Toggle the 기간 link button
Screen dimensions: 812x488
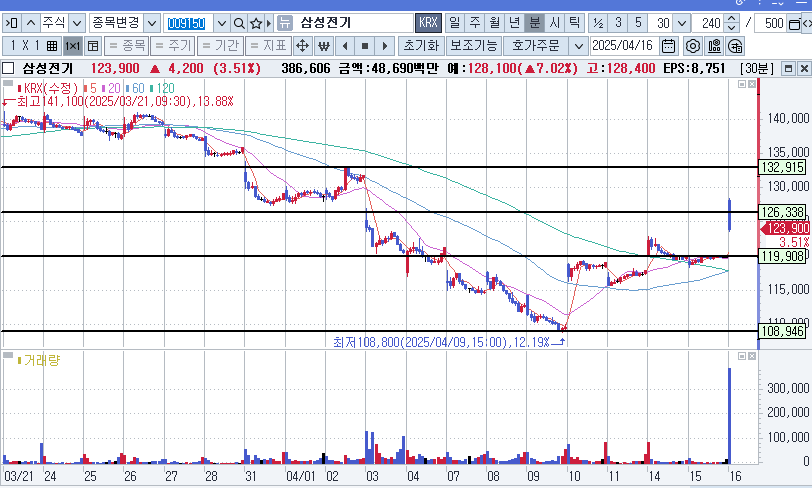[220, 46]
